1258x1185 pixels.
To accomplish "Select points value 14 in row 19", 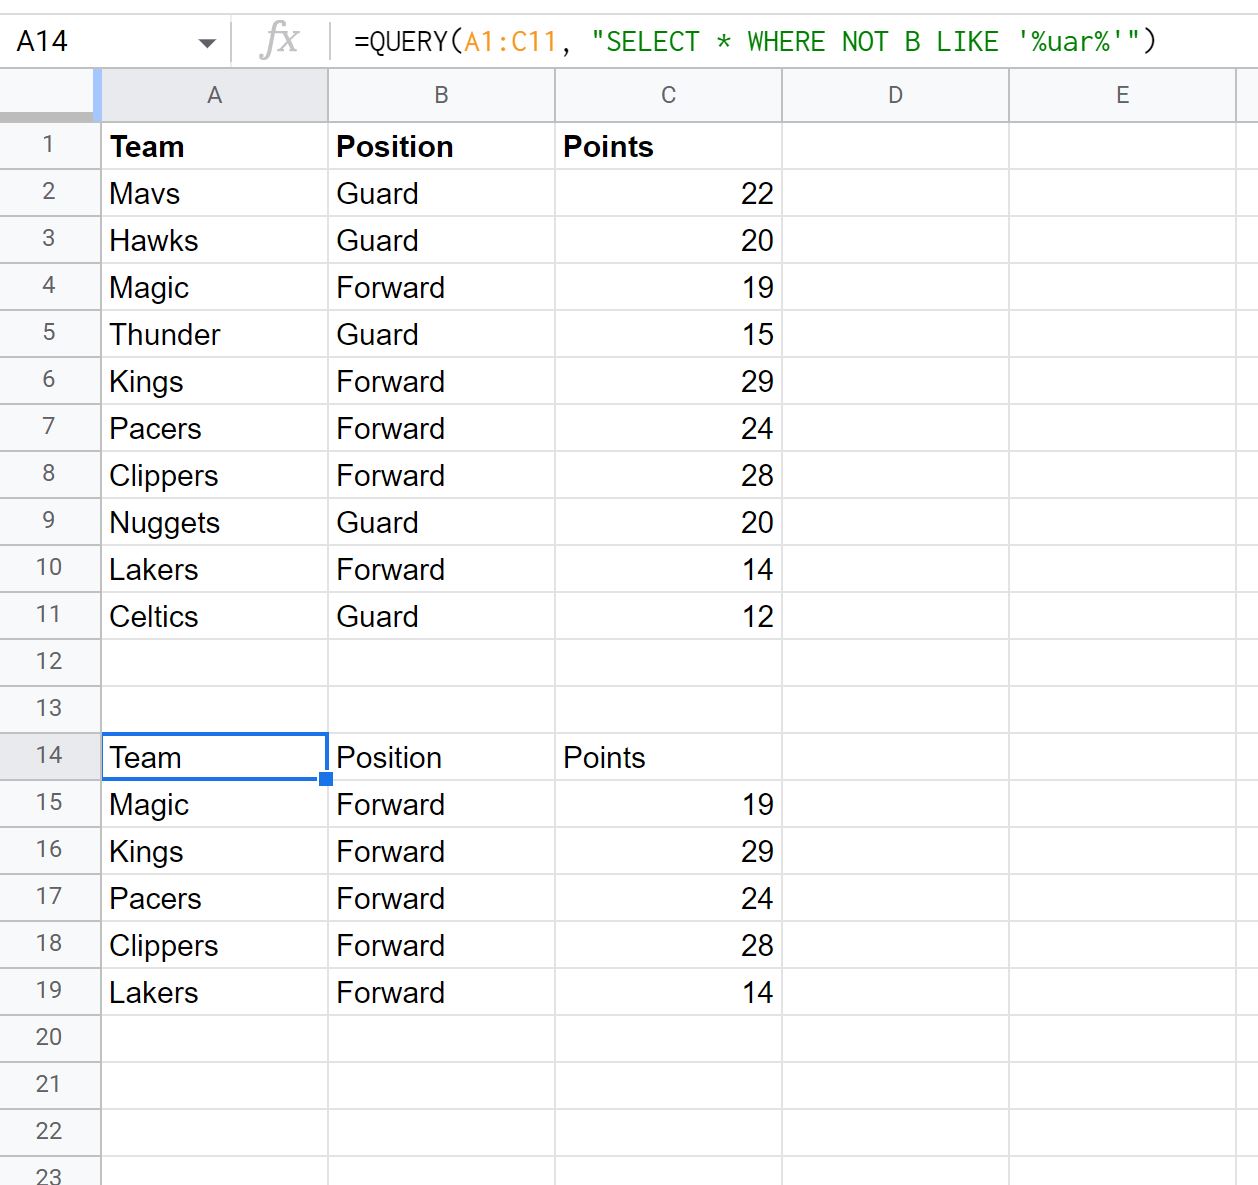I will tap(668, 992).
